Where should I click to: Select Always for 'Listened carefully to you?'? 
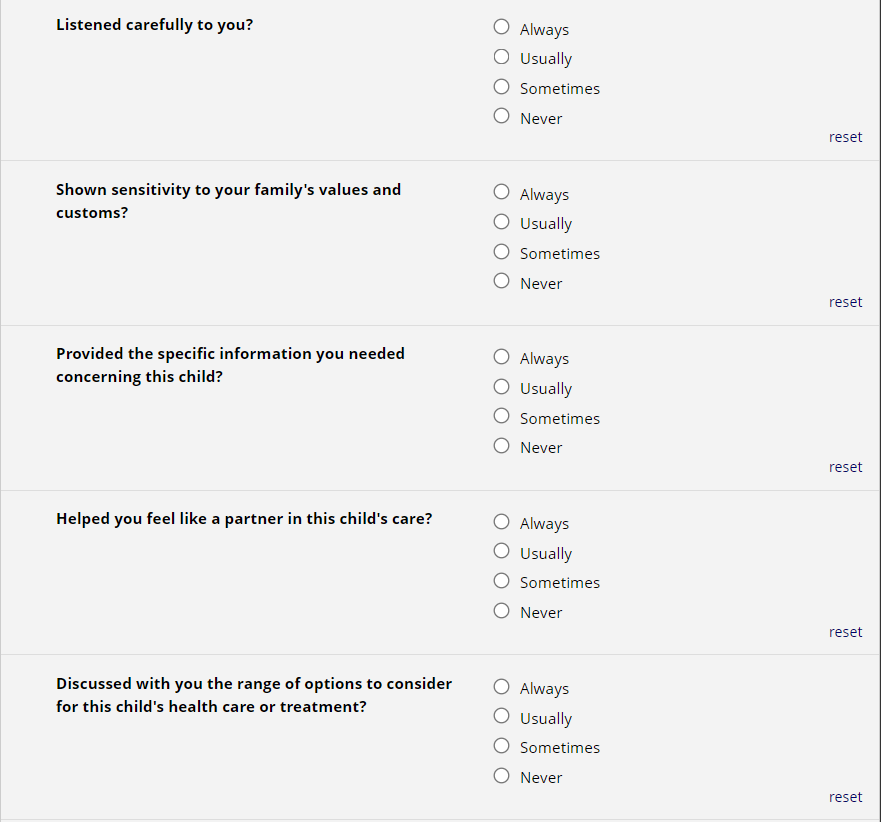(502, 28)
